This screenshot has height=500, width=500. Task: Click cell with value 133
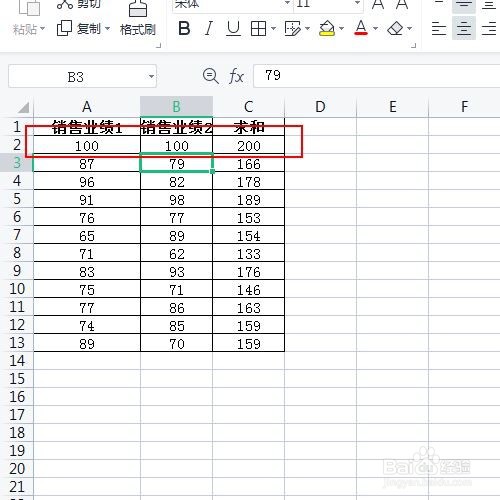click(x=249, y=253)
